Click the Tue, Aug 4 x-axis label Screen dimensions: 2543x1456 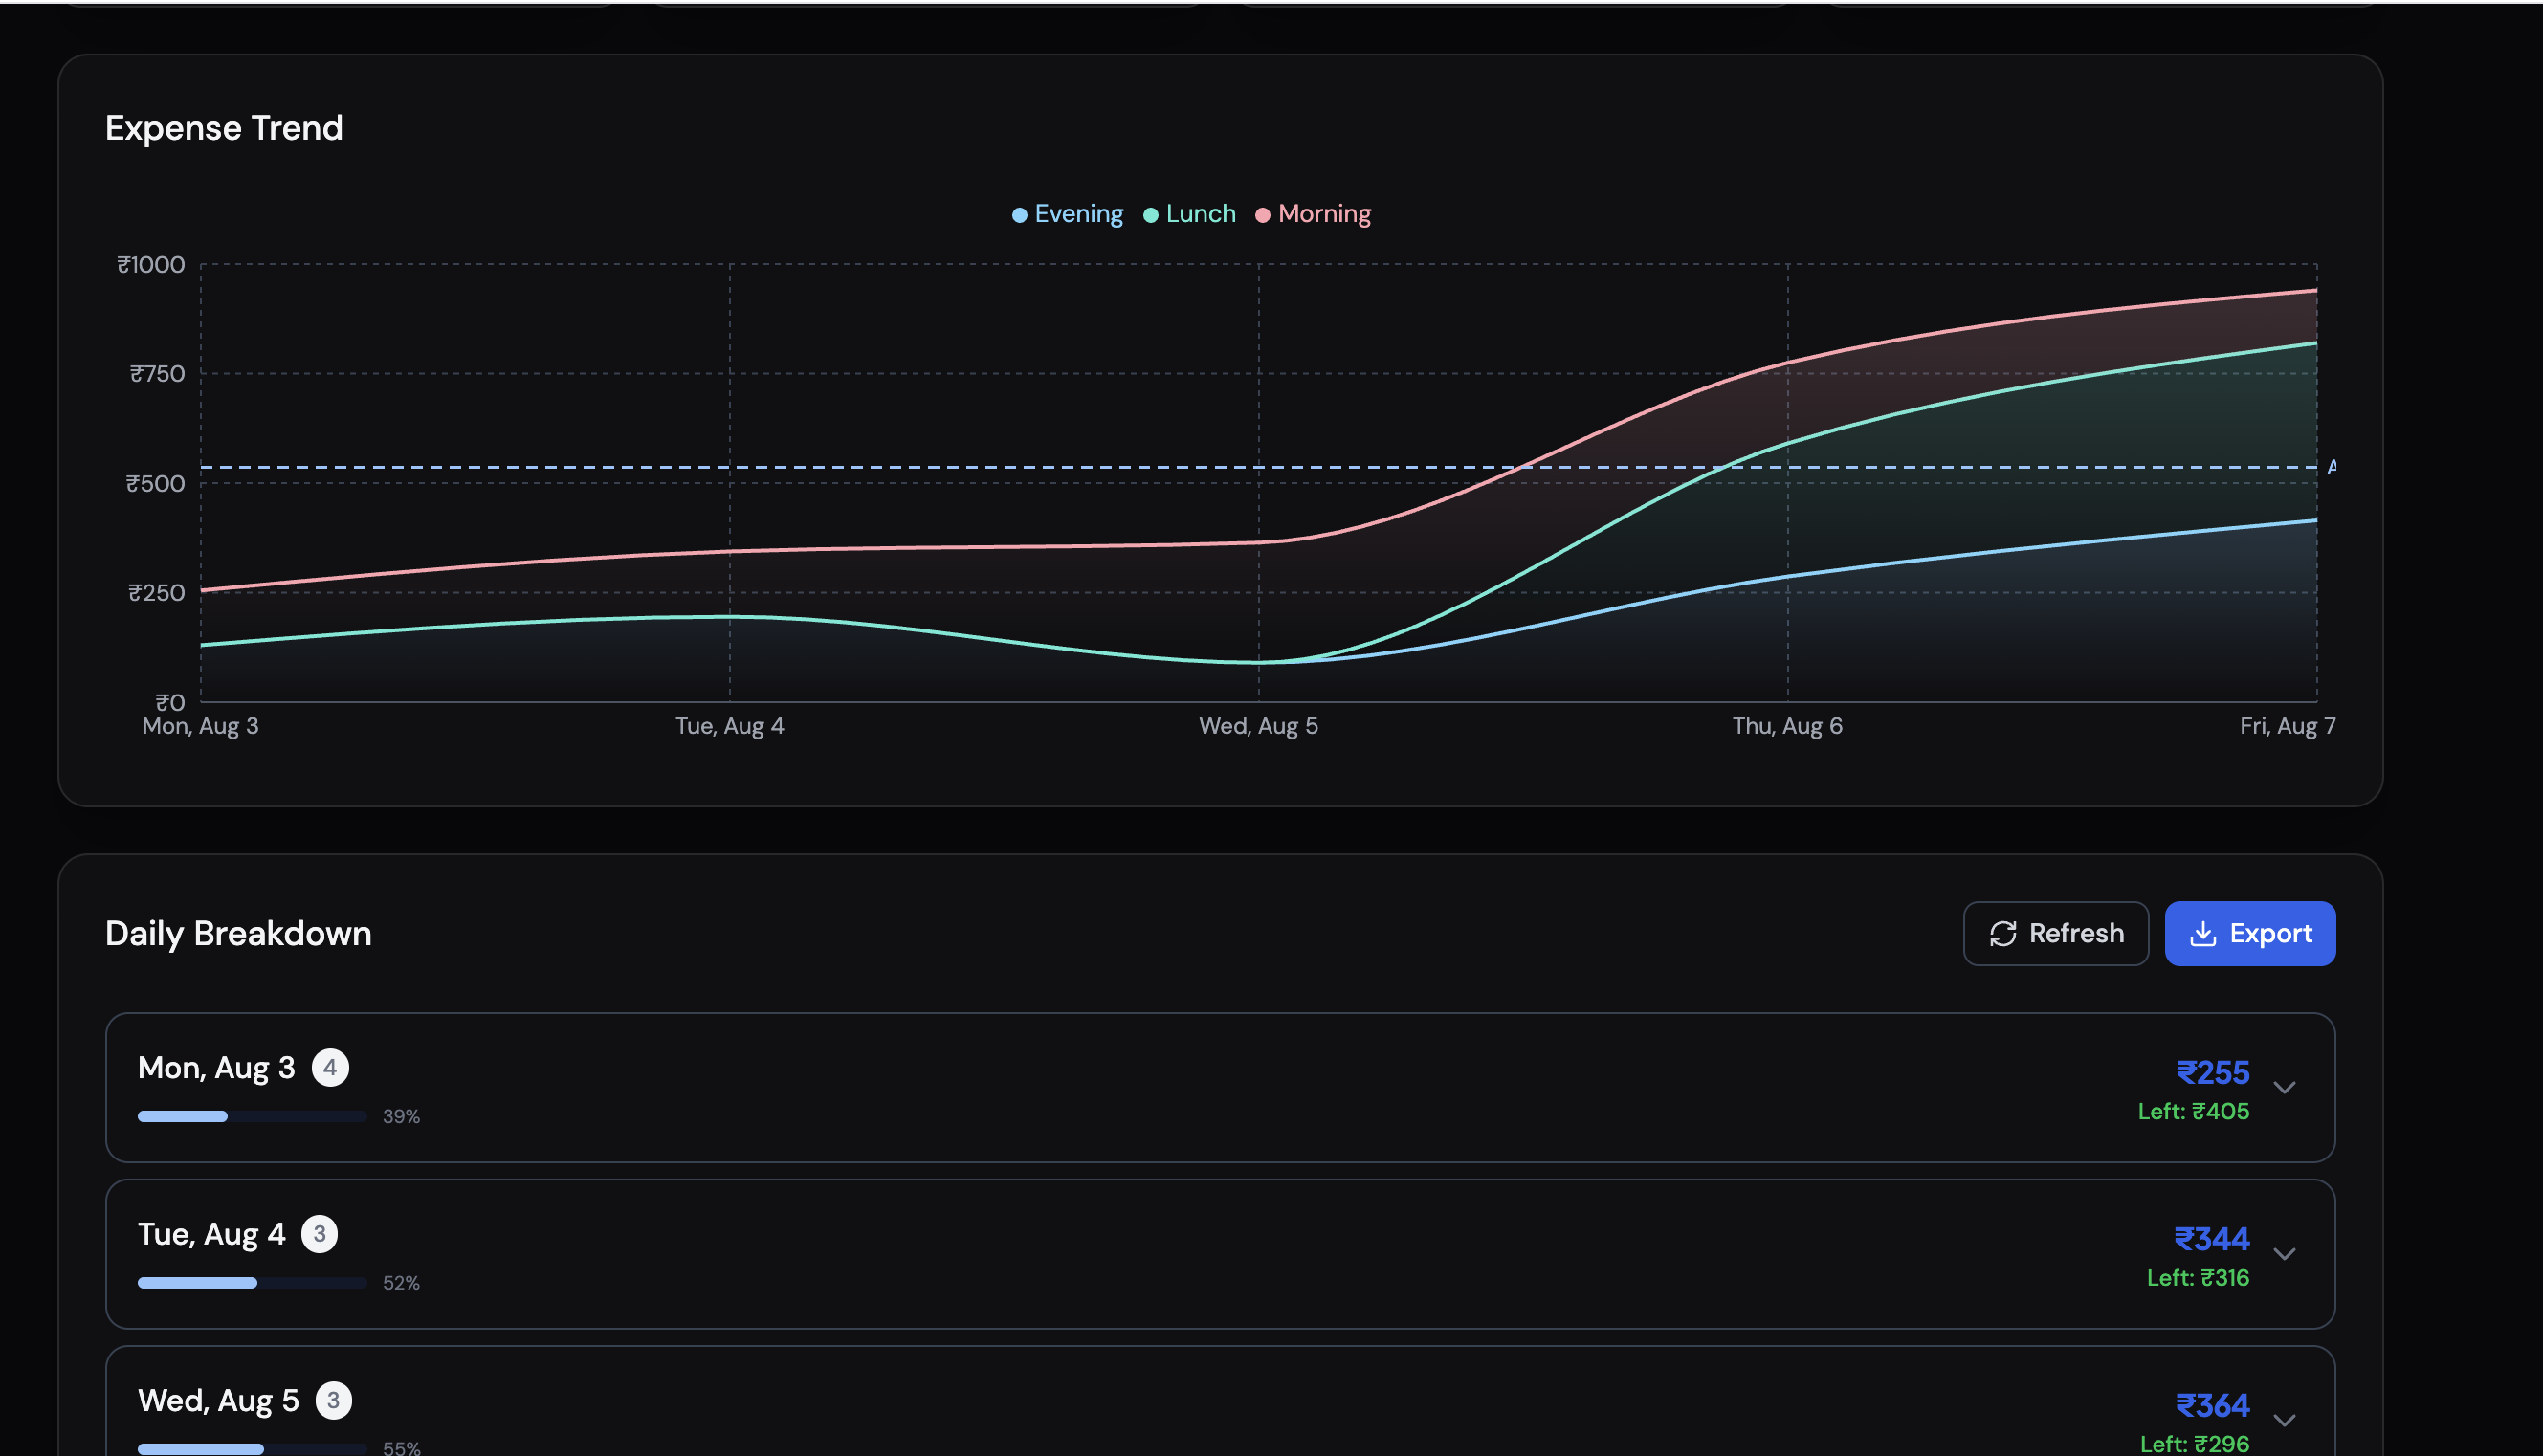[729, 726]
